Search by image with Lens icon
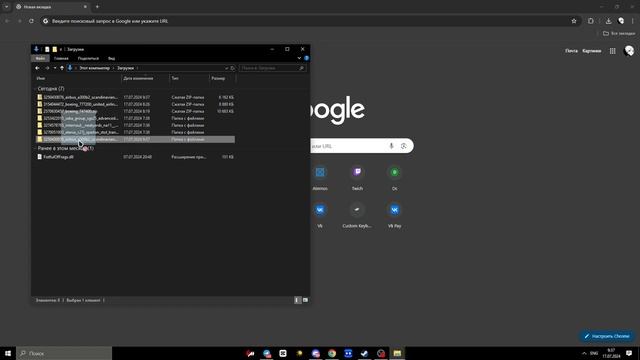This screenshot has height=360, width=640. (404, 146)
